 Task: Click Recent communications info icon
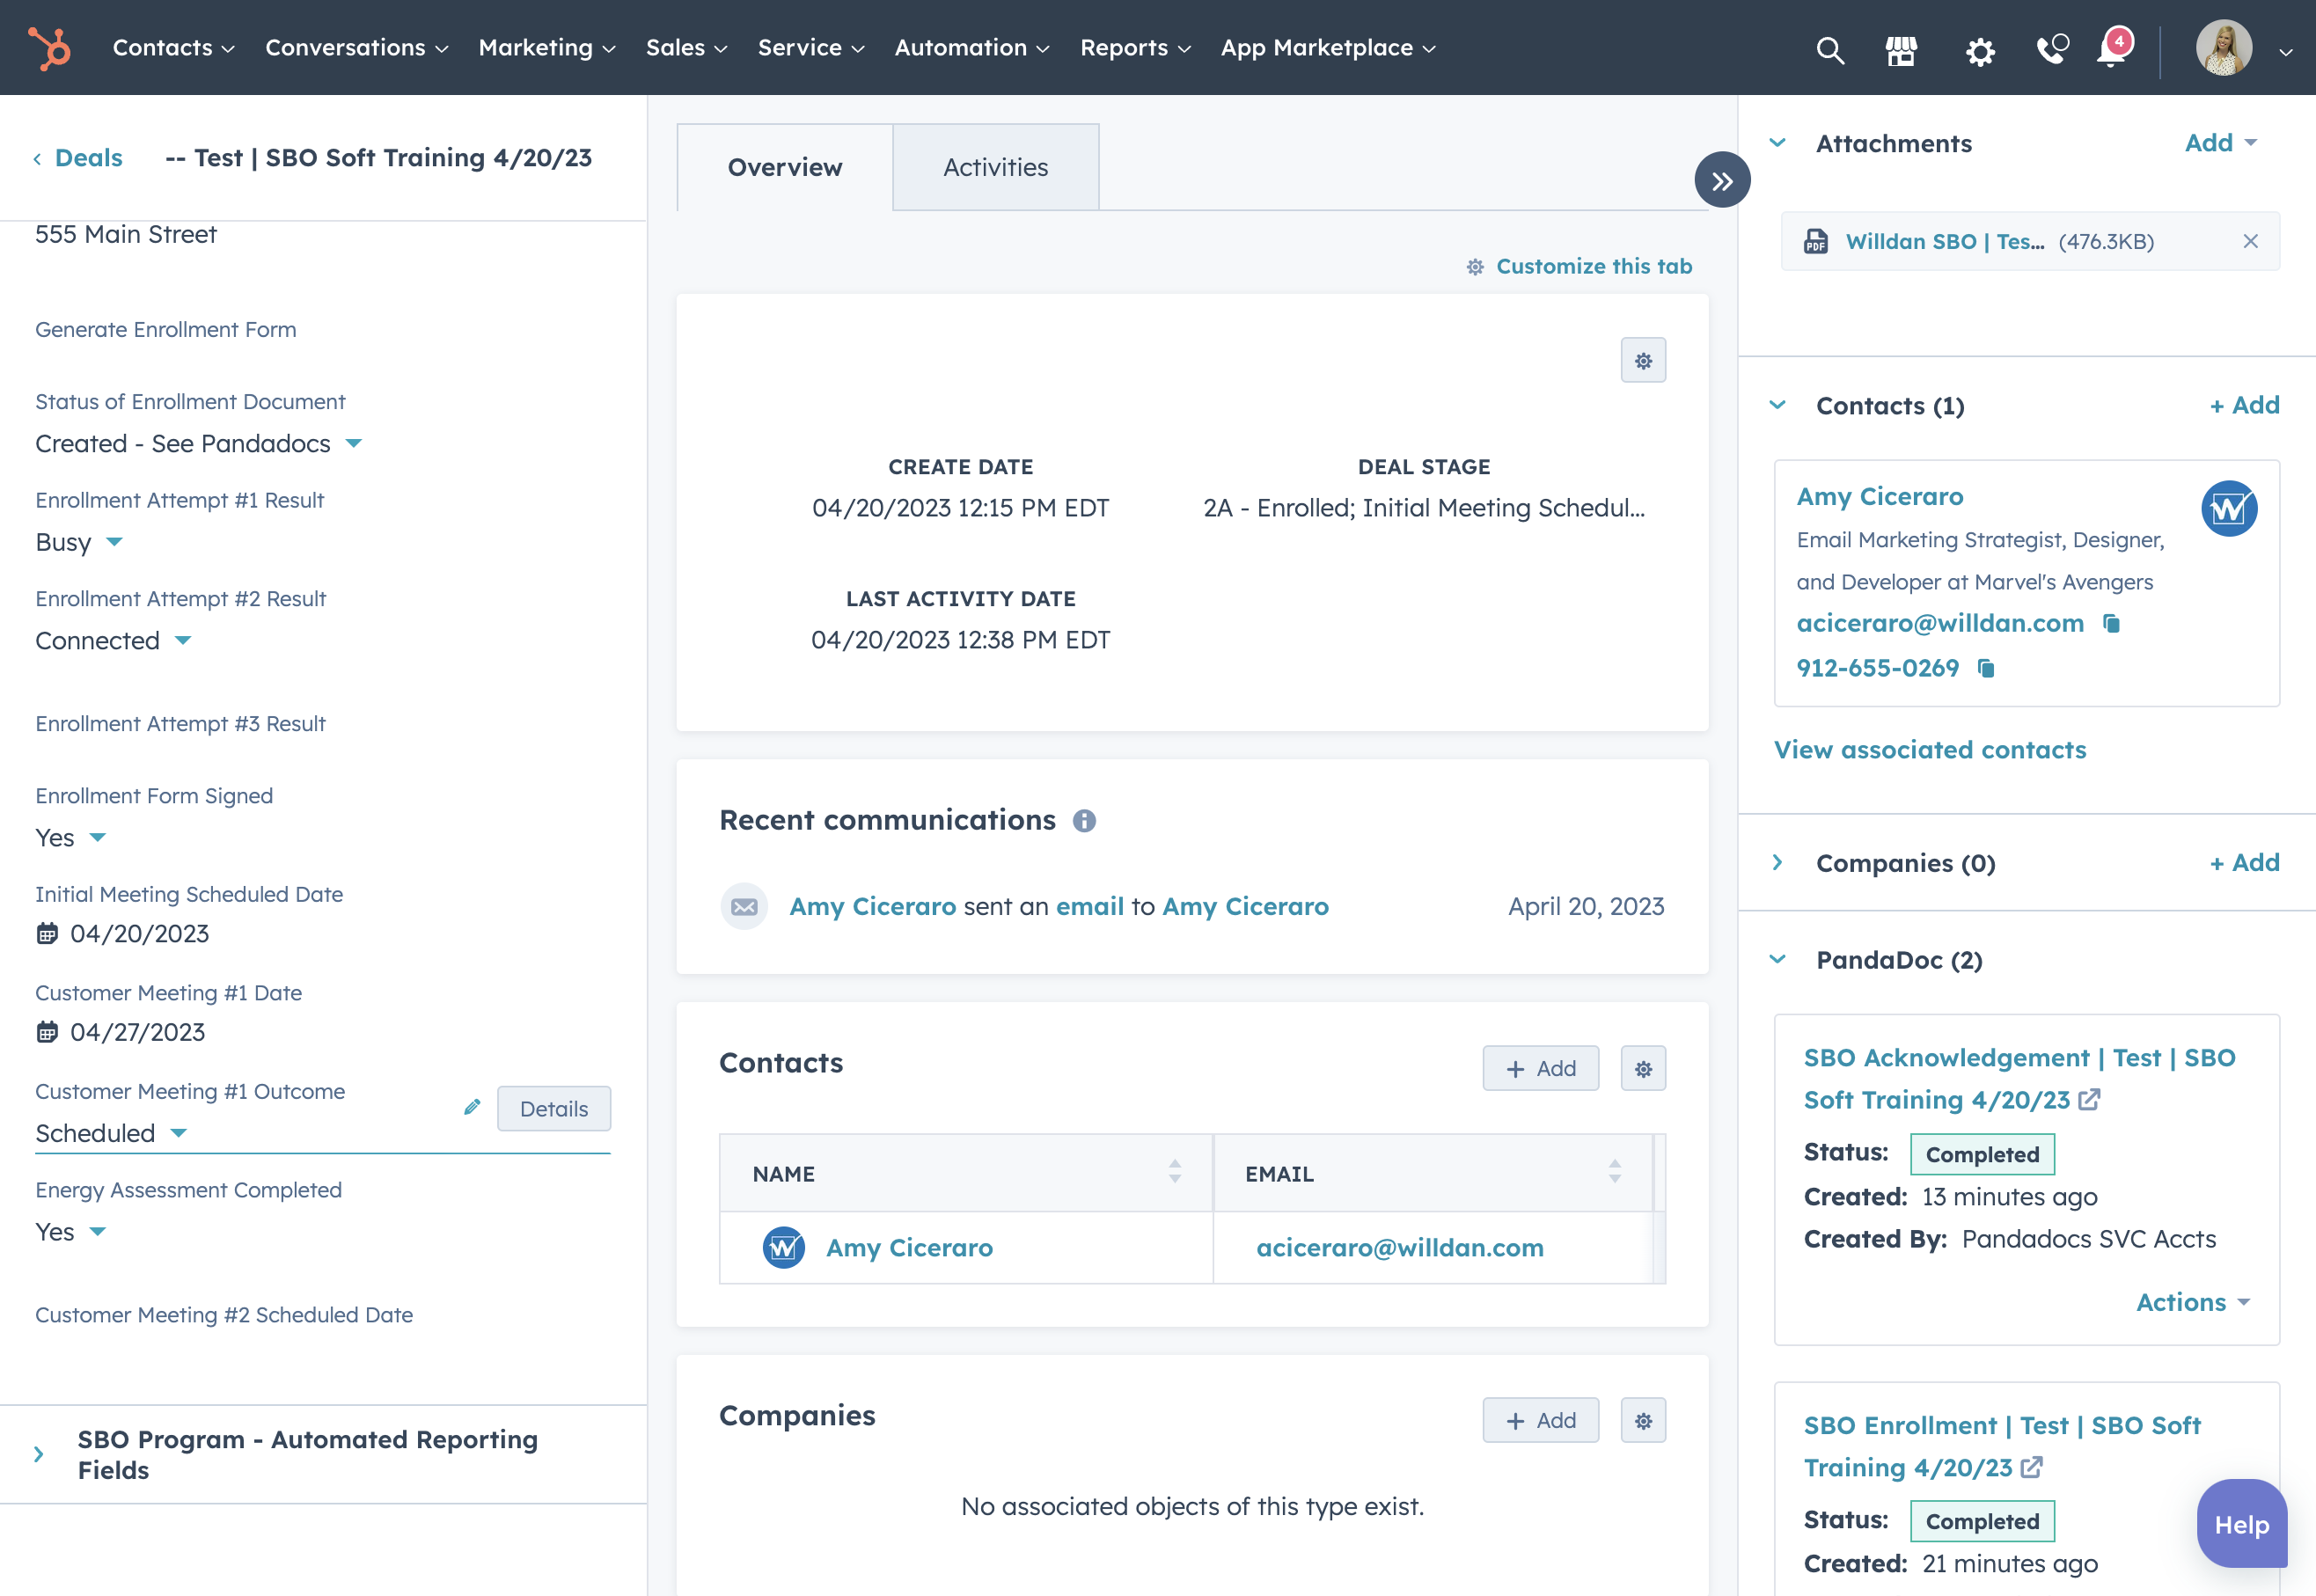click(x=1084, y=821)
